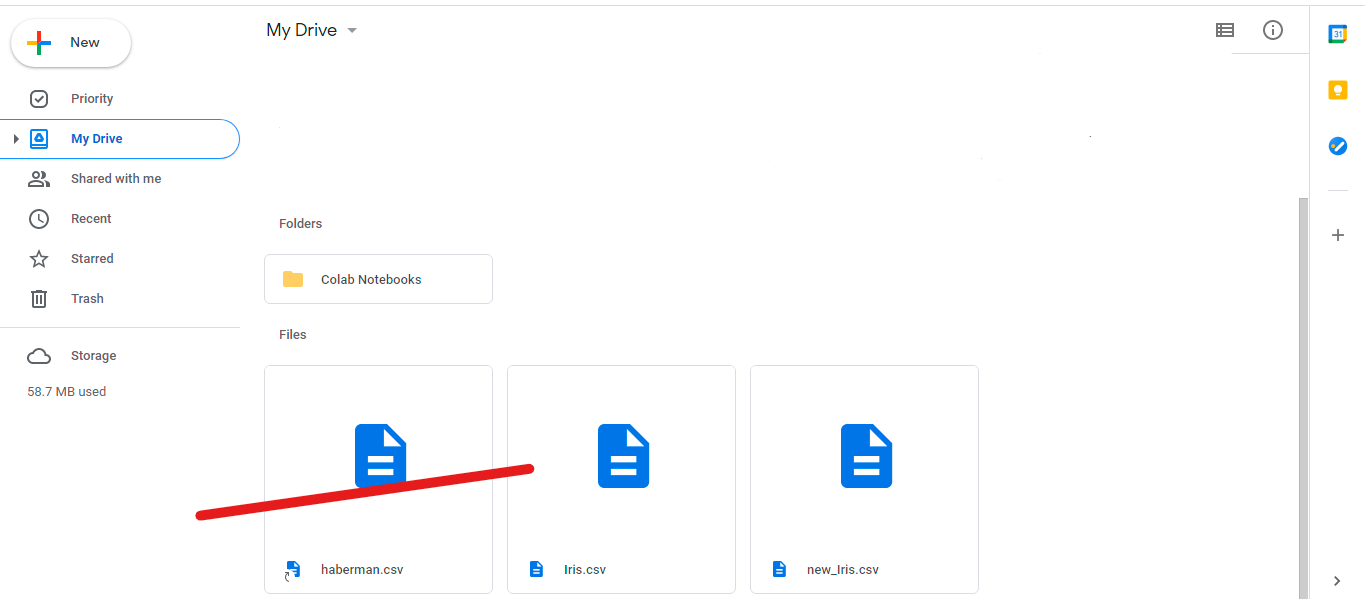Open Google Calendar side panel
Screen dimensions: 1365x599
point(1338,34)
